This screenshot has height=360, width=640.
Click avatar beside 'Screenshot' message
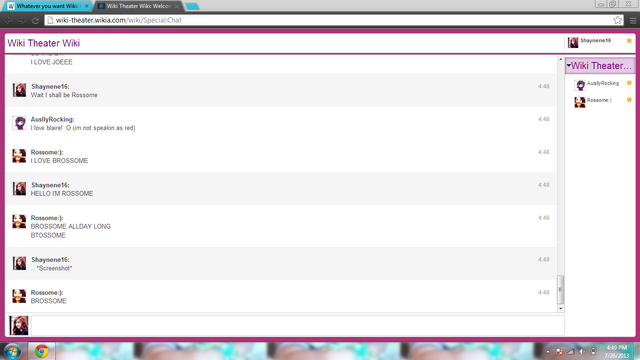[19, 263]
